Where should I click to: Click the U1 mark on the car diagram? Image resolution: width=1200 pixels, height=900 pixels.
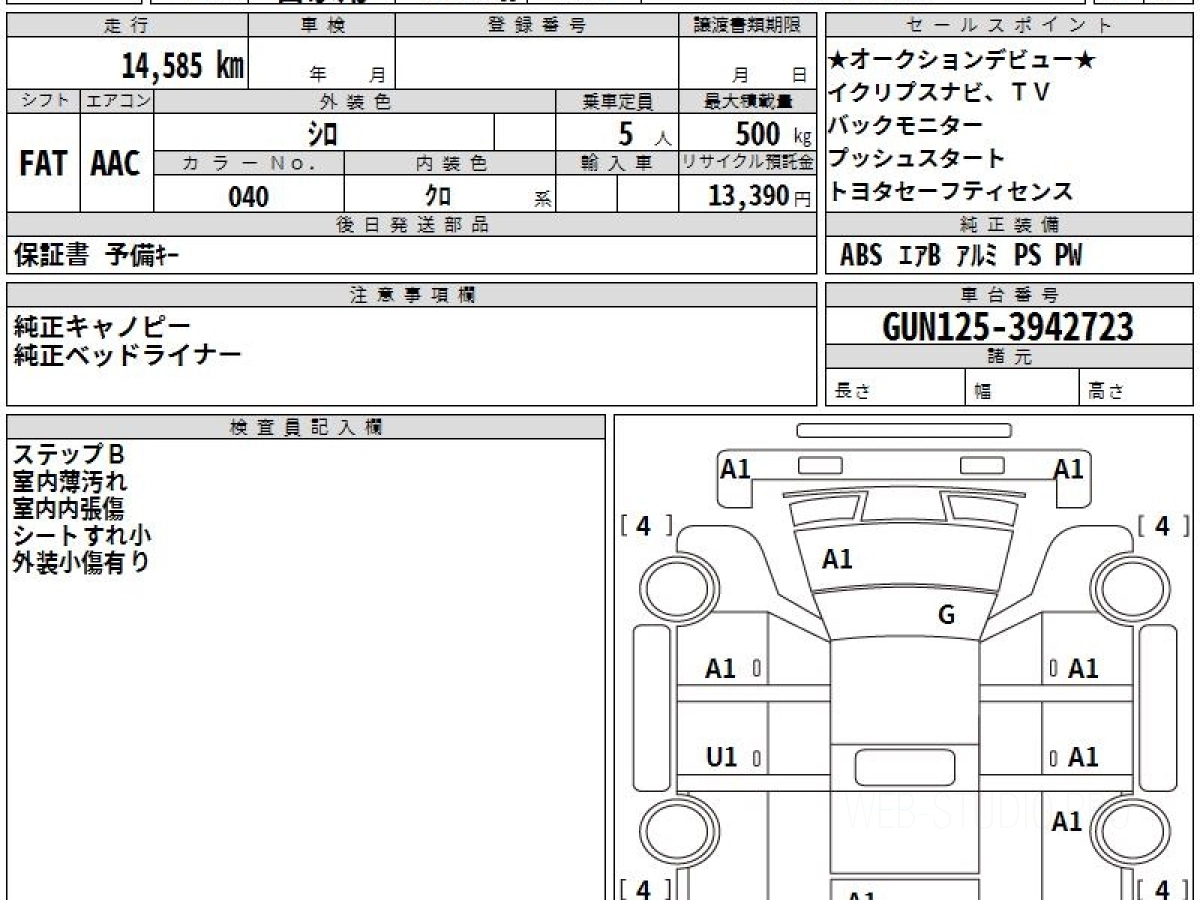[x=721, y=758]
